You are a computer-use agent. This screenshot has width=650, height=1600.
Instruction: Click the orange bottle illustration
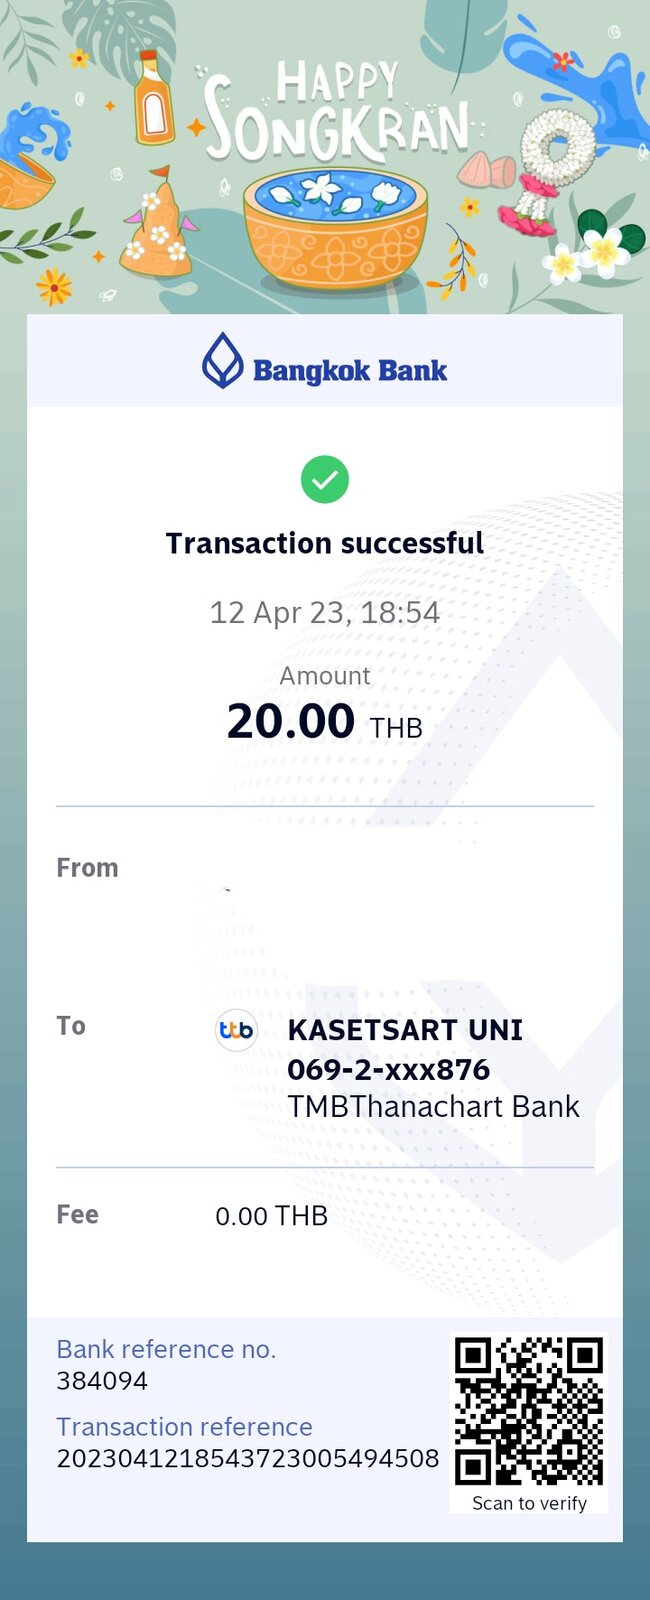pos(153,97)
